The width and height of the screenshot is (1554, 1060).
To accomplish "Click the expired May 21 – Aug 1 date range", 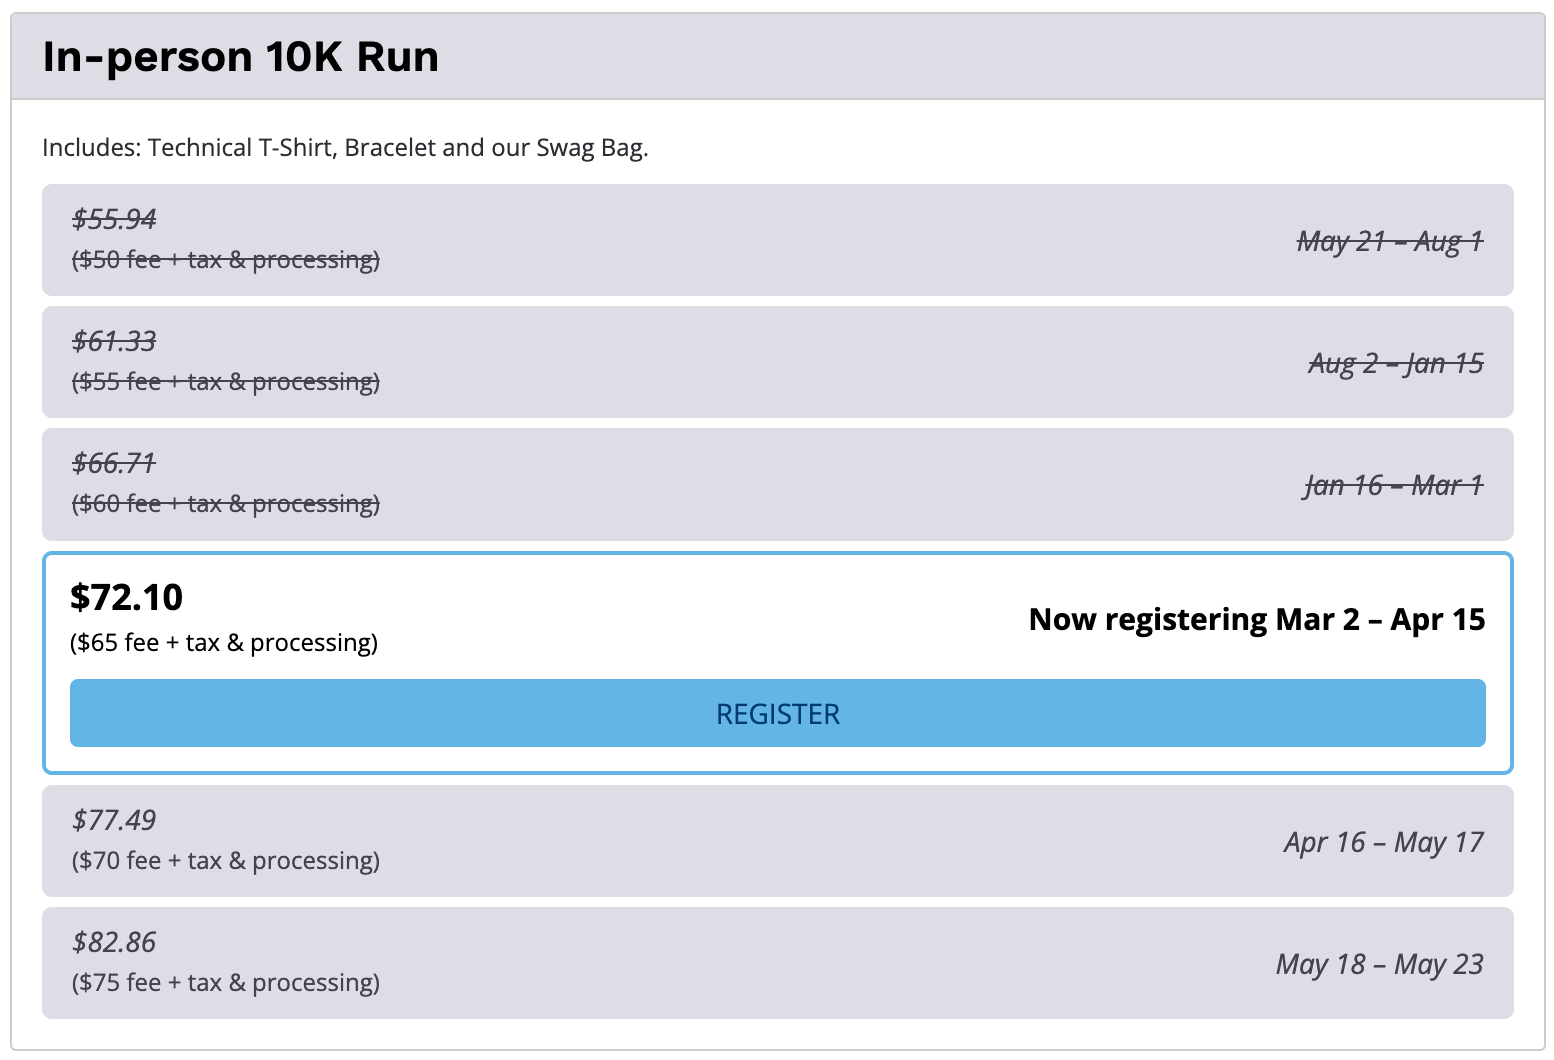I will [1389, 241].
